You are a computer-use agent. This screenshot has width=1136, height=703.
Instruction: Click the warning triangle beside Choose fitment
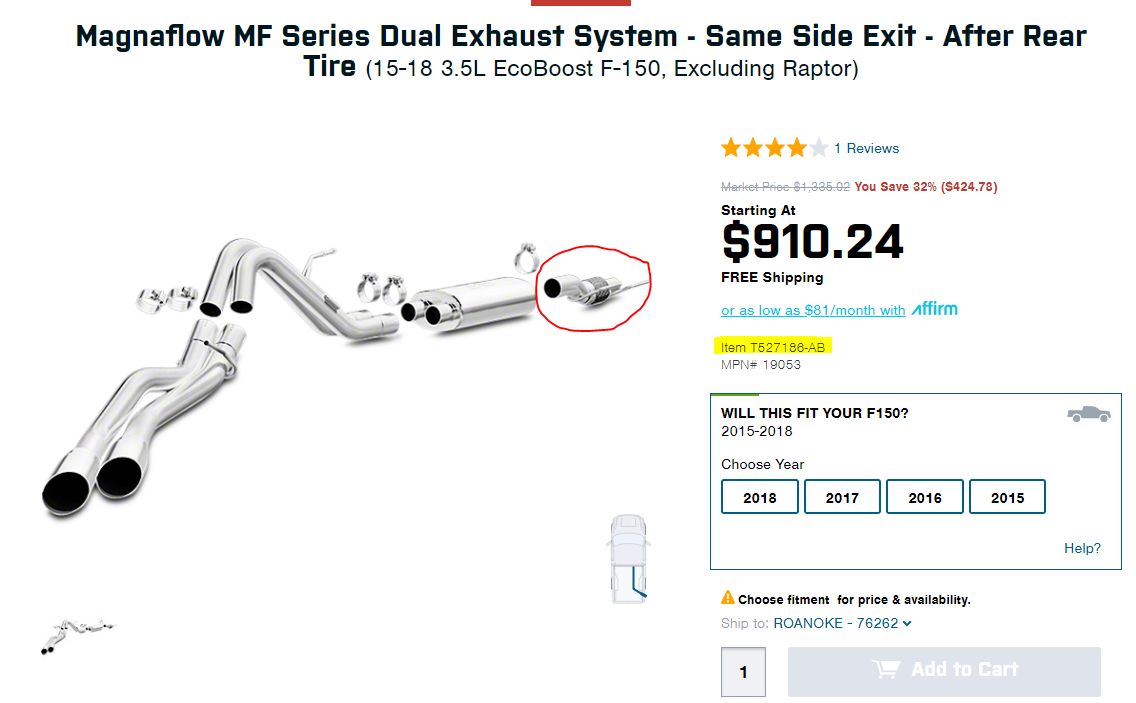[727, 597]
